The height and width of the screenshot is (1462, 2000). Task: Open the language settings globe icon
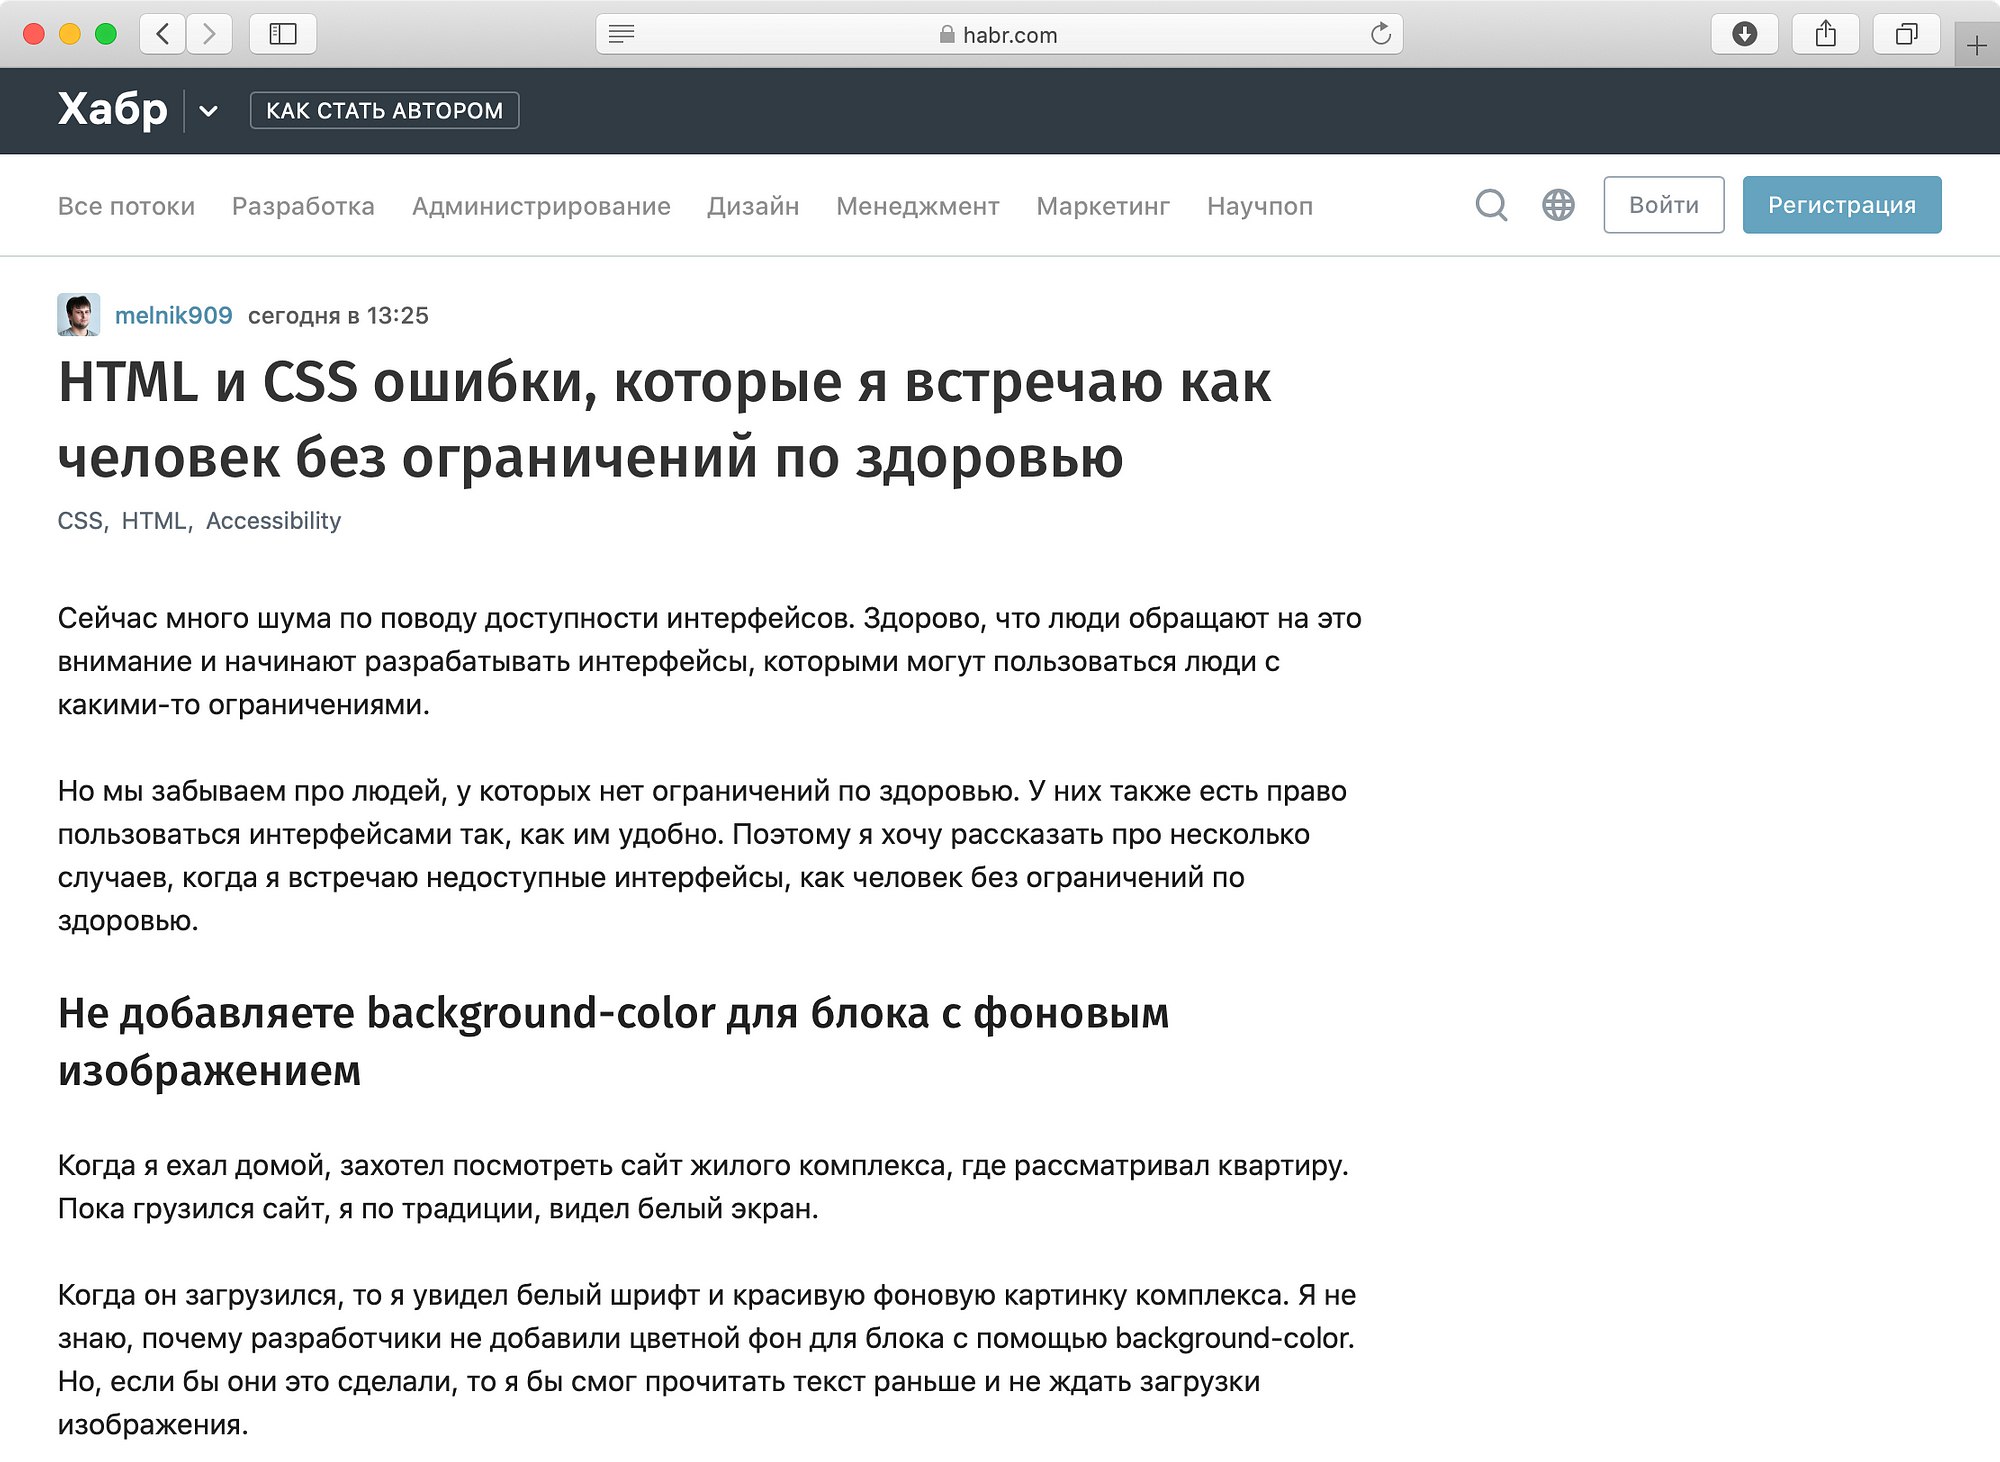1558,205
